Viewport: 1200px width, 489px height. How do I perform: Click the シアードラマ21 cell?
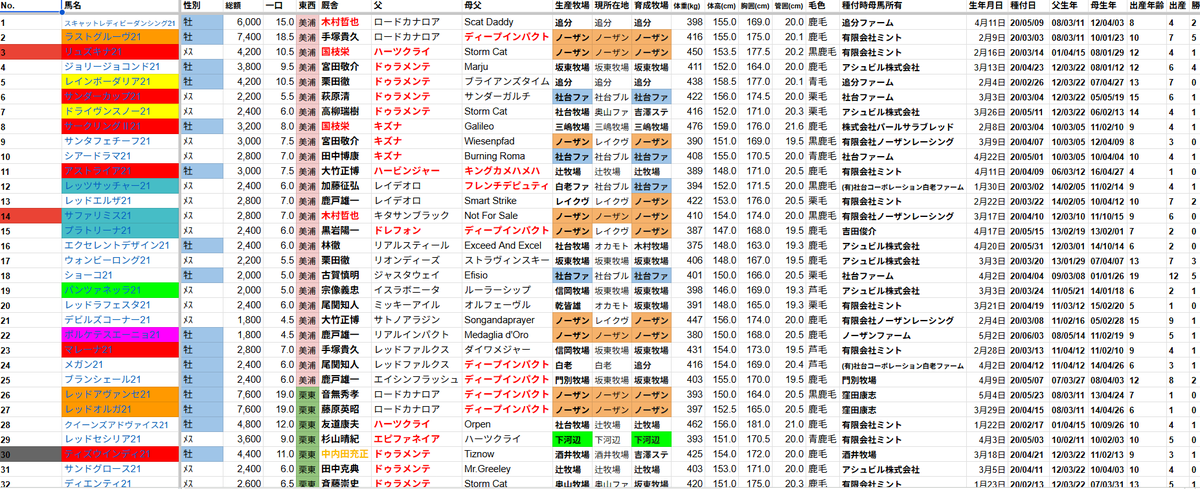click(121, 157)
